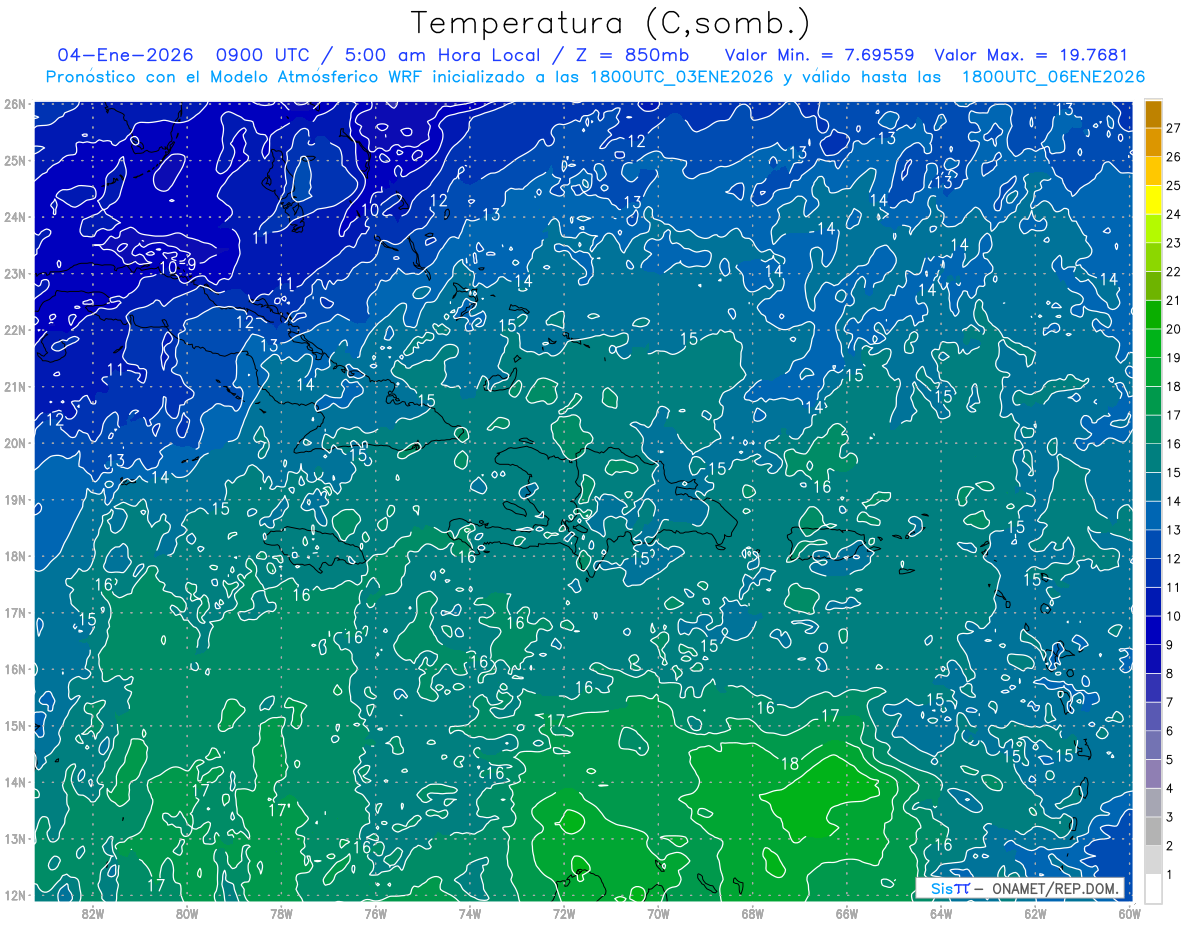The image size is (1200, 927).
Task: Click the "82W" longitude axis label
Action: [x=93, y=913]
